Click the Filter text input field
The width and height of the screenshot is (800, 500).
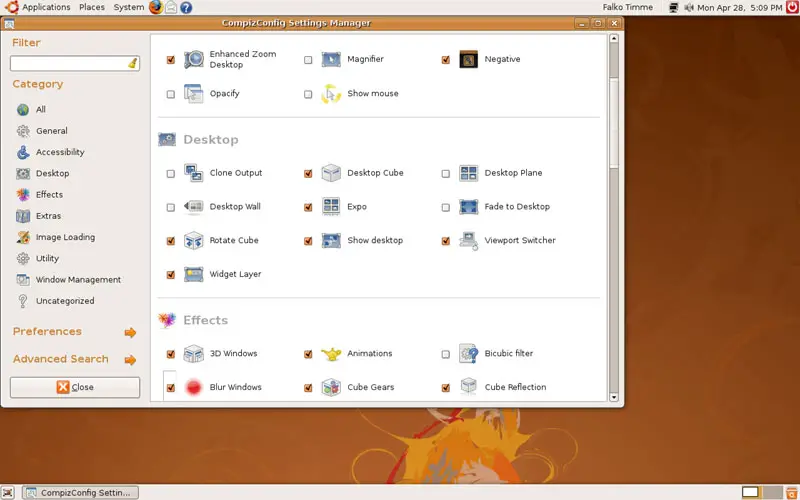pyautogui.click(x=75, y=63)
